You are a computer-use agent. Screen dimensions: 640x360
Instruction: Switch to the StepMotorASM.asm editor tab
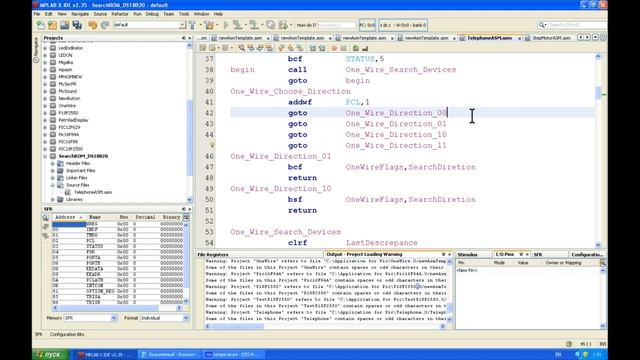pyautogui.click(x=551, y=38)
